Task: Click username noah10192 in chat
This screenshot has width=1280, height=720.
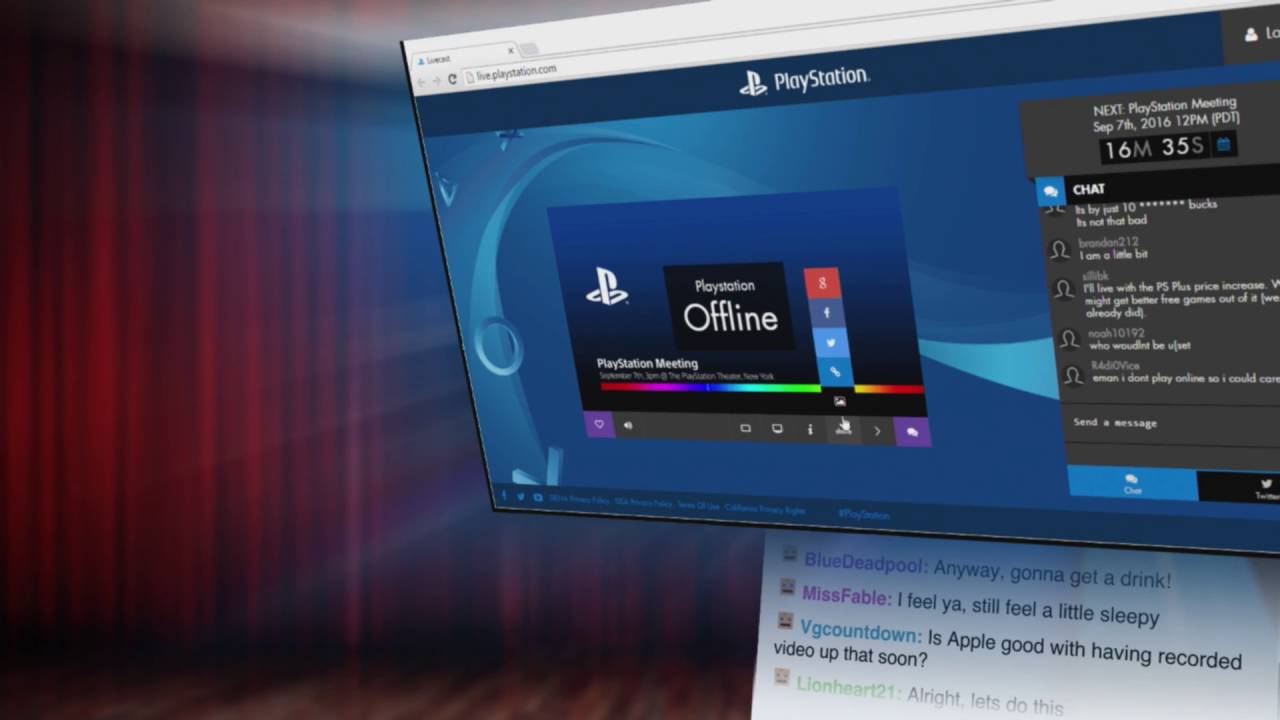Action: pyautogui.click(x=1116, y=333)
